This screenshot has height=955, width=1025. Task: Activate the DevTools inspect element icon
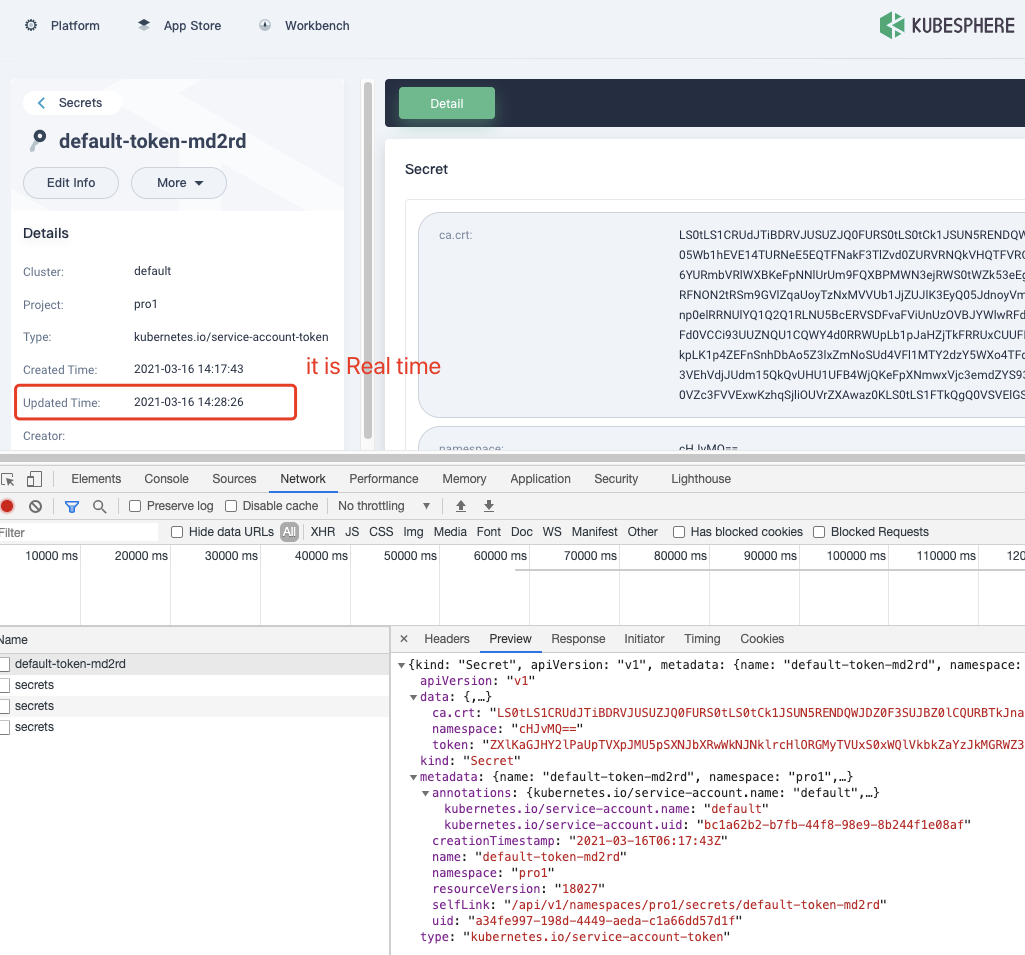tap(8, 479)
